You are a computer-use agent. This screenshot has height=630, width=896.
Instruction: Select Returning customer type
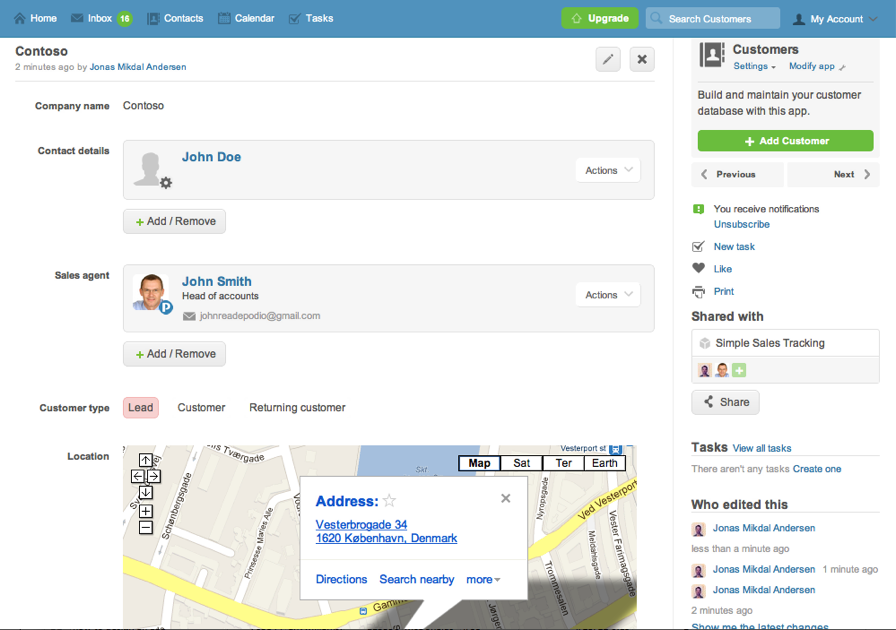click(x=297, y=407)
